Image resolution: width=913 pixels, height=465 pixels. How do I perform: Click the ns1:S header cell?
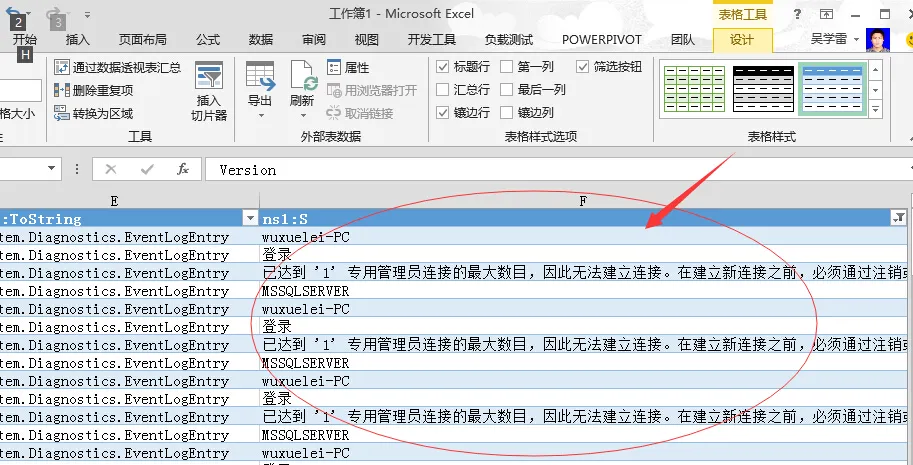tap(583, 218)
